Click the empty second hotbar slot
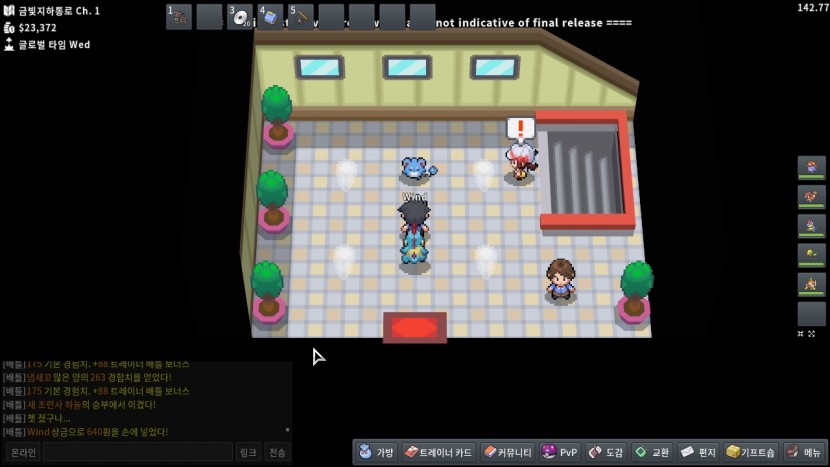This screenshot has height=467, width=830. point(209,17)
